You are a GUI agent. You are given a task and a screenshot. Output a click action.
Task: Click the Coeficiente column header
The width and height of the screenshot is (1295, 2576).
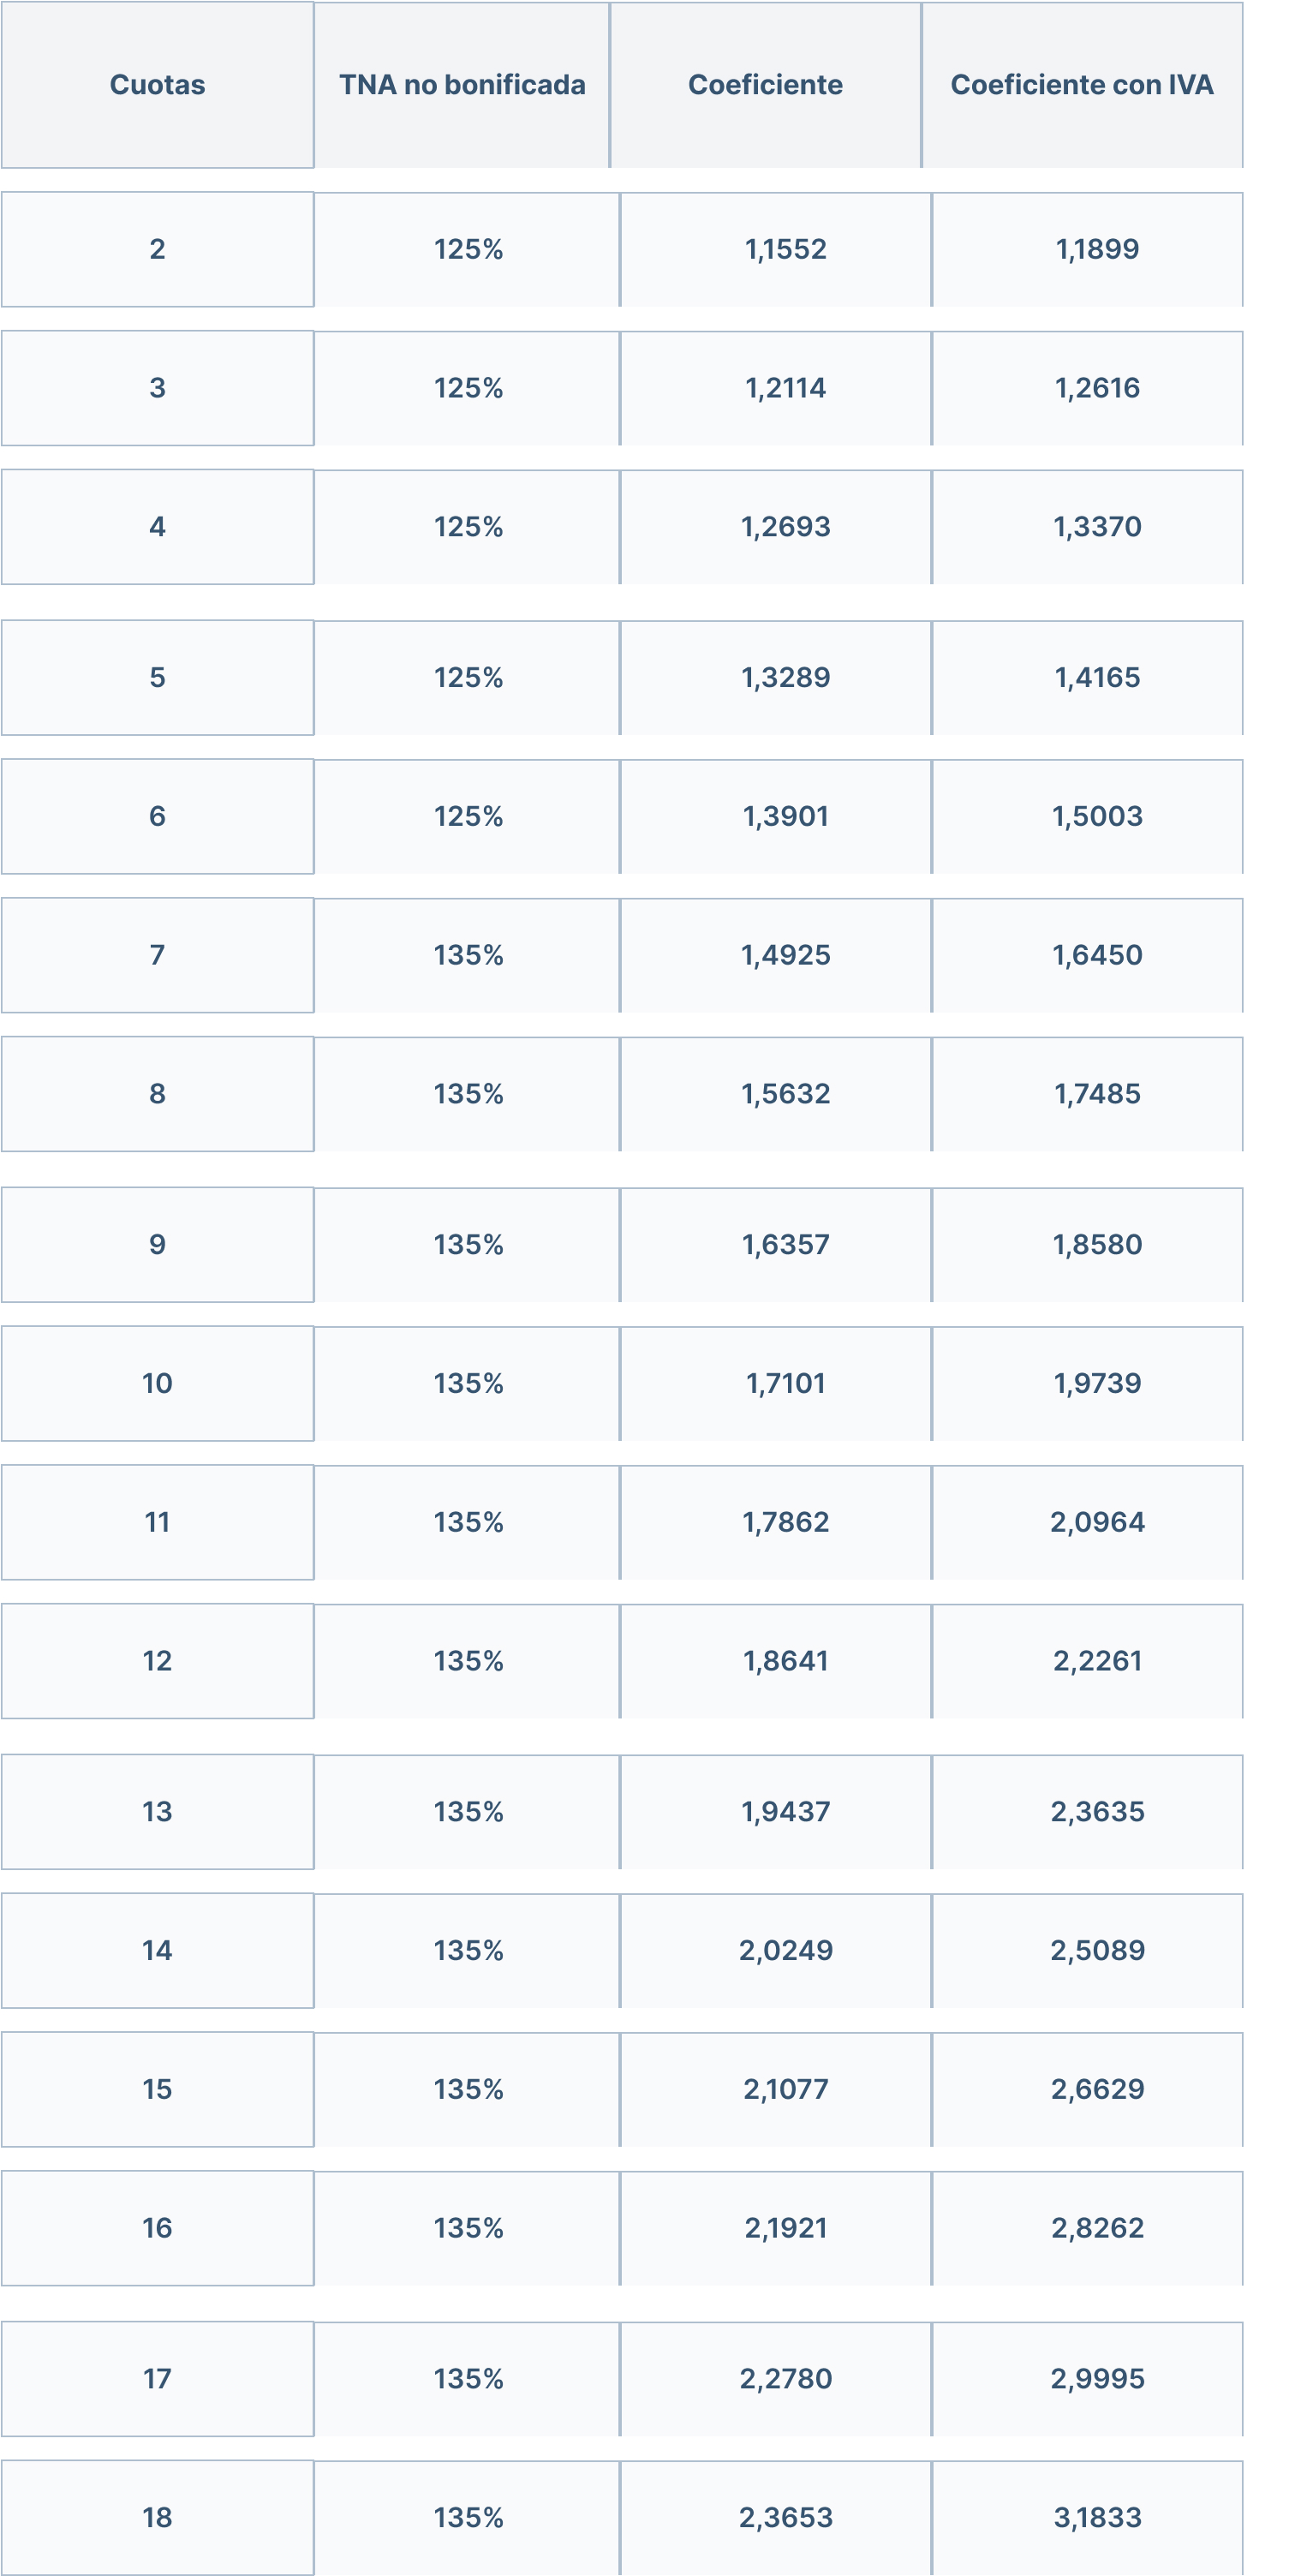pos(765,85)
